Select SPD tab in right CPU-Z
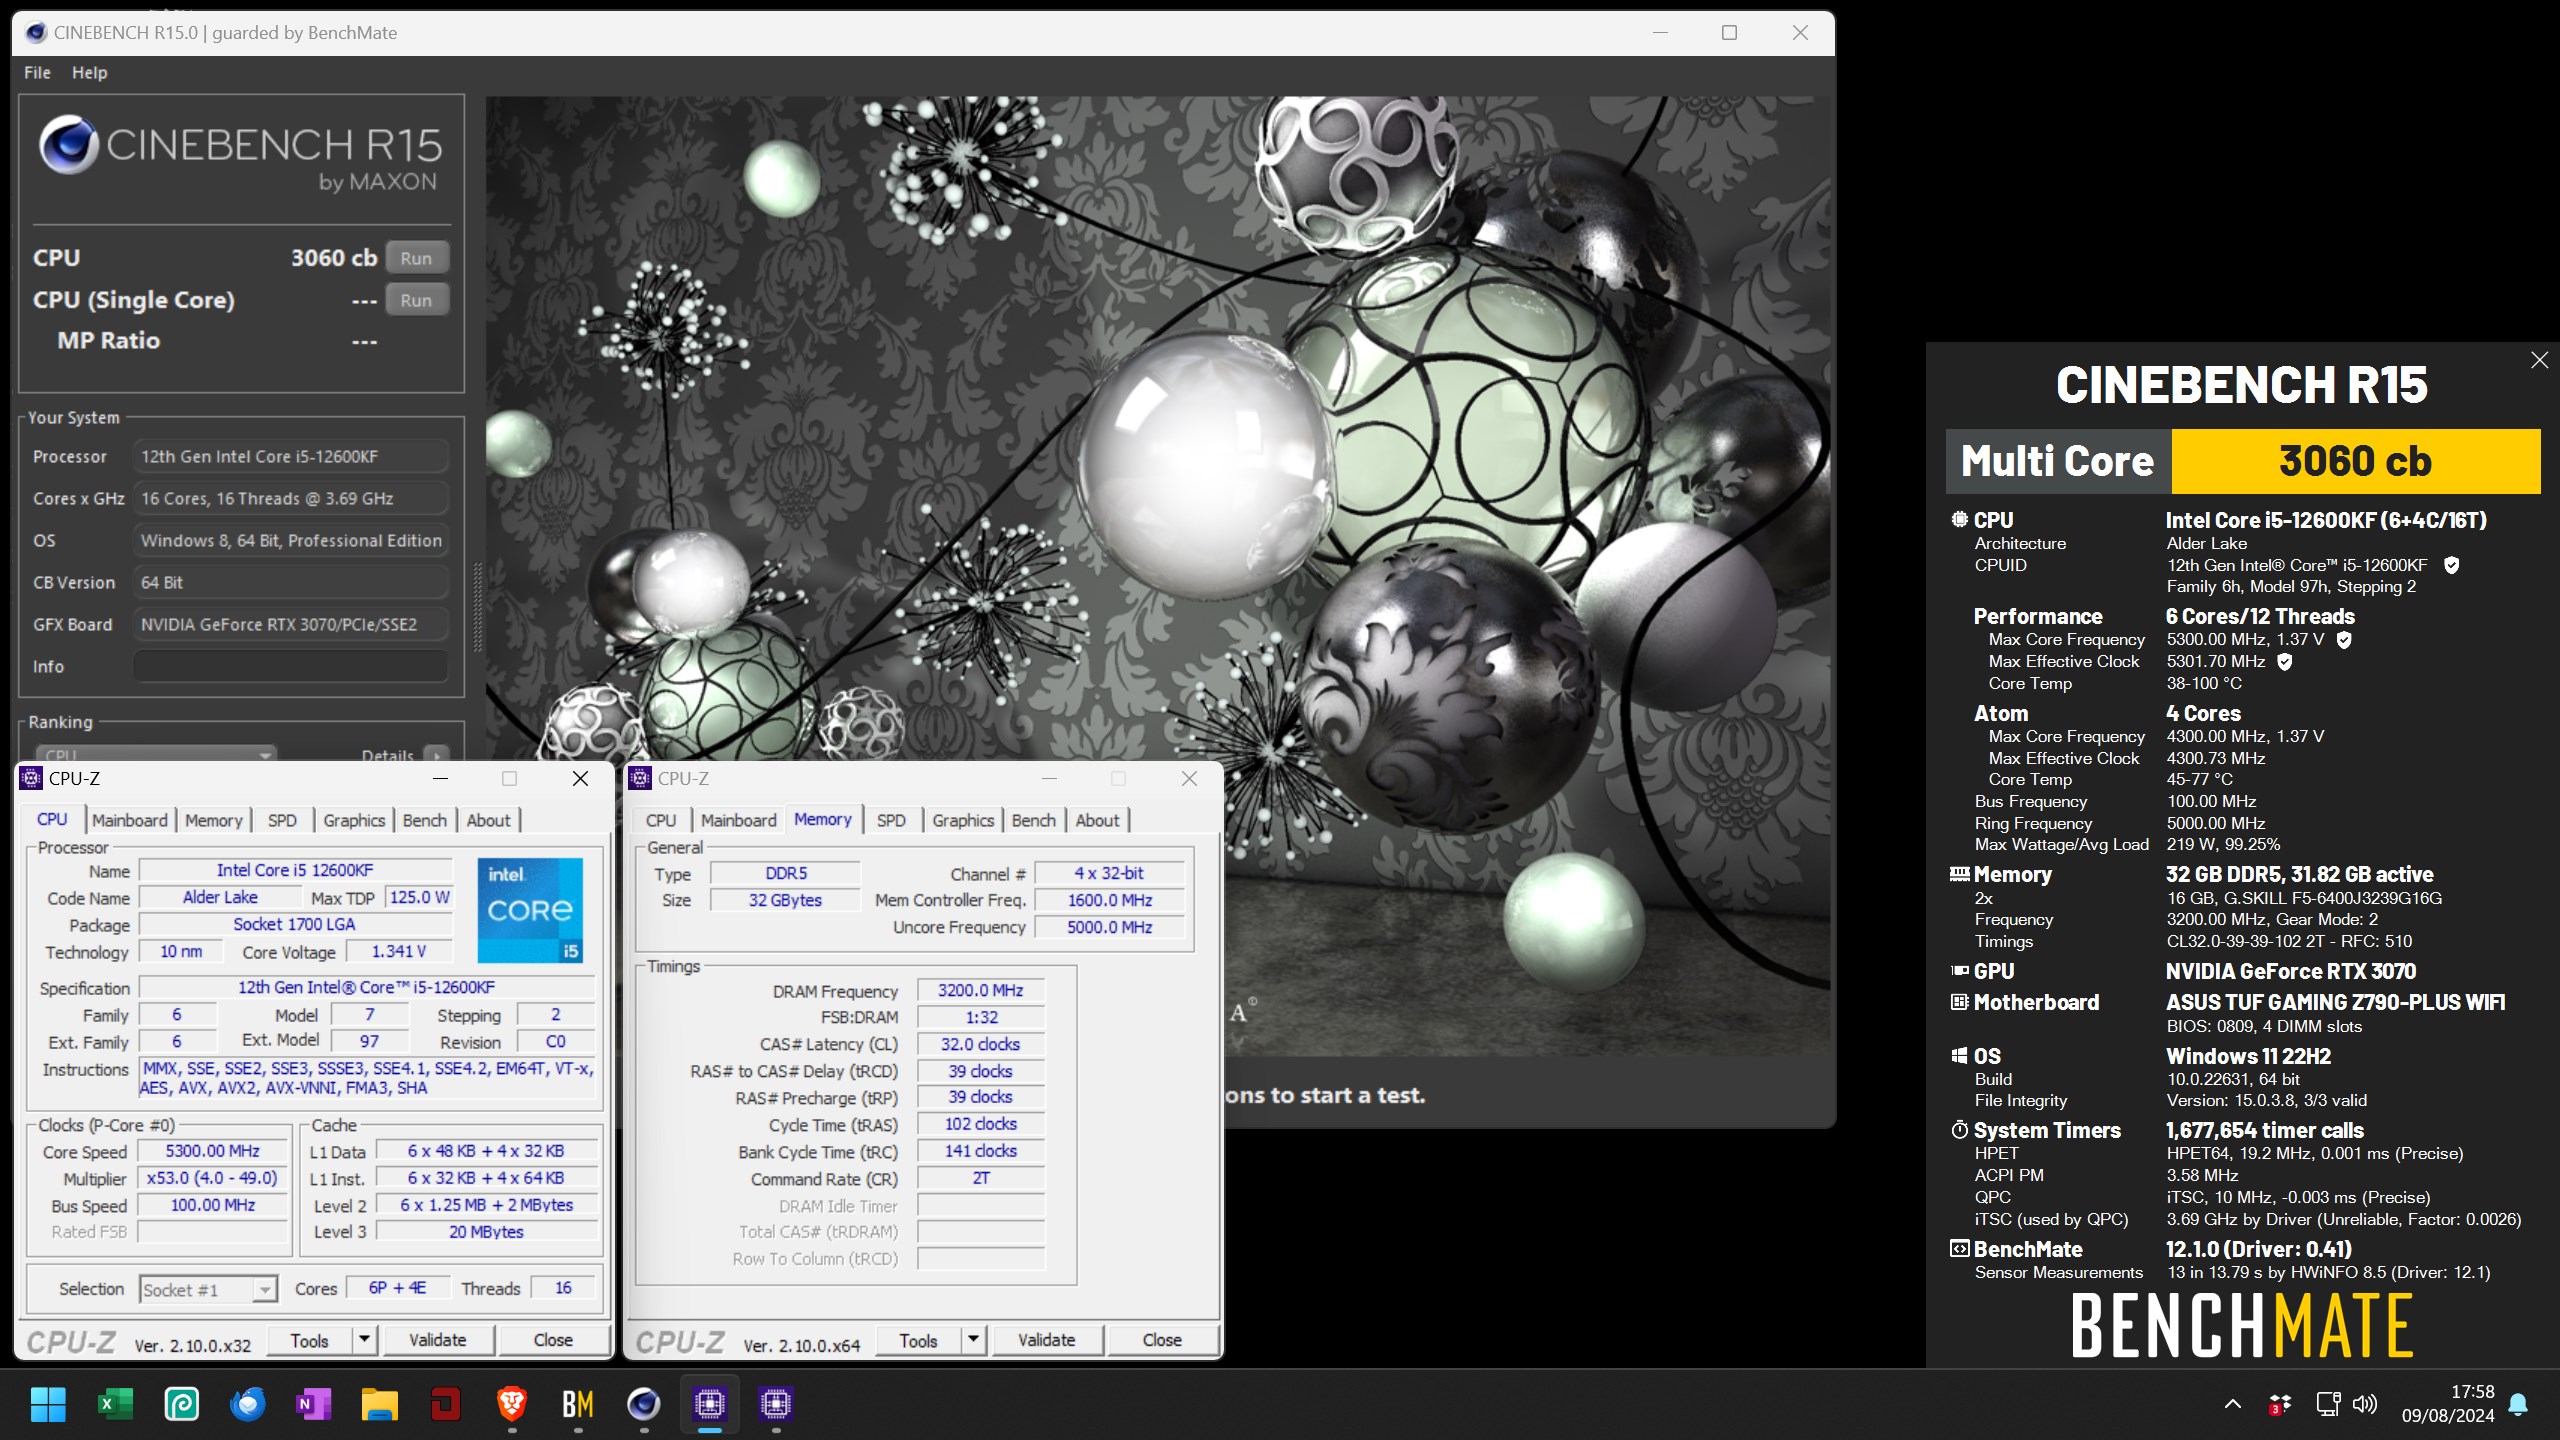2560x1440 pixels. coord(891,820)
